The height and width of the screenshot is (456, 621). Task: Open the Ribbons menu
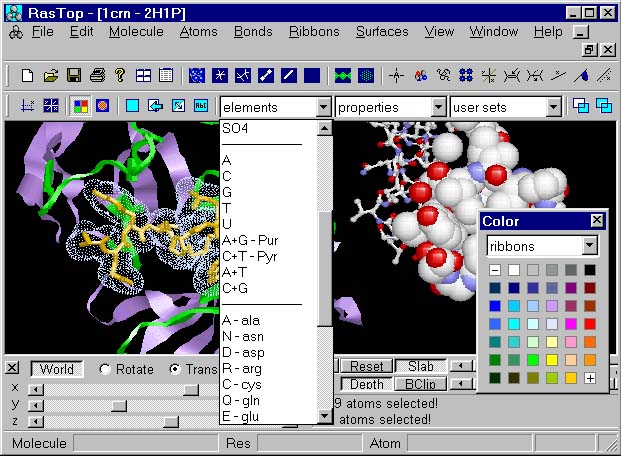point(314,32)
